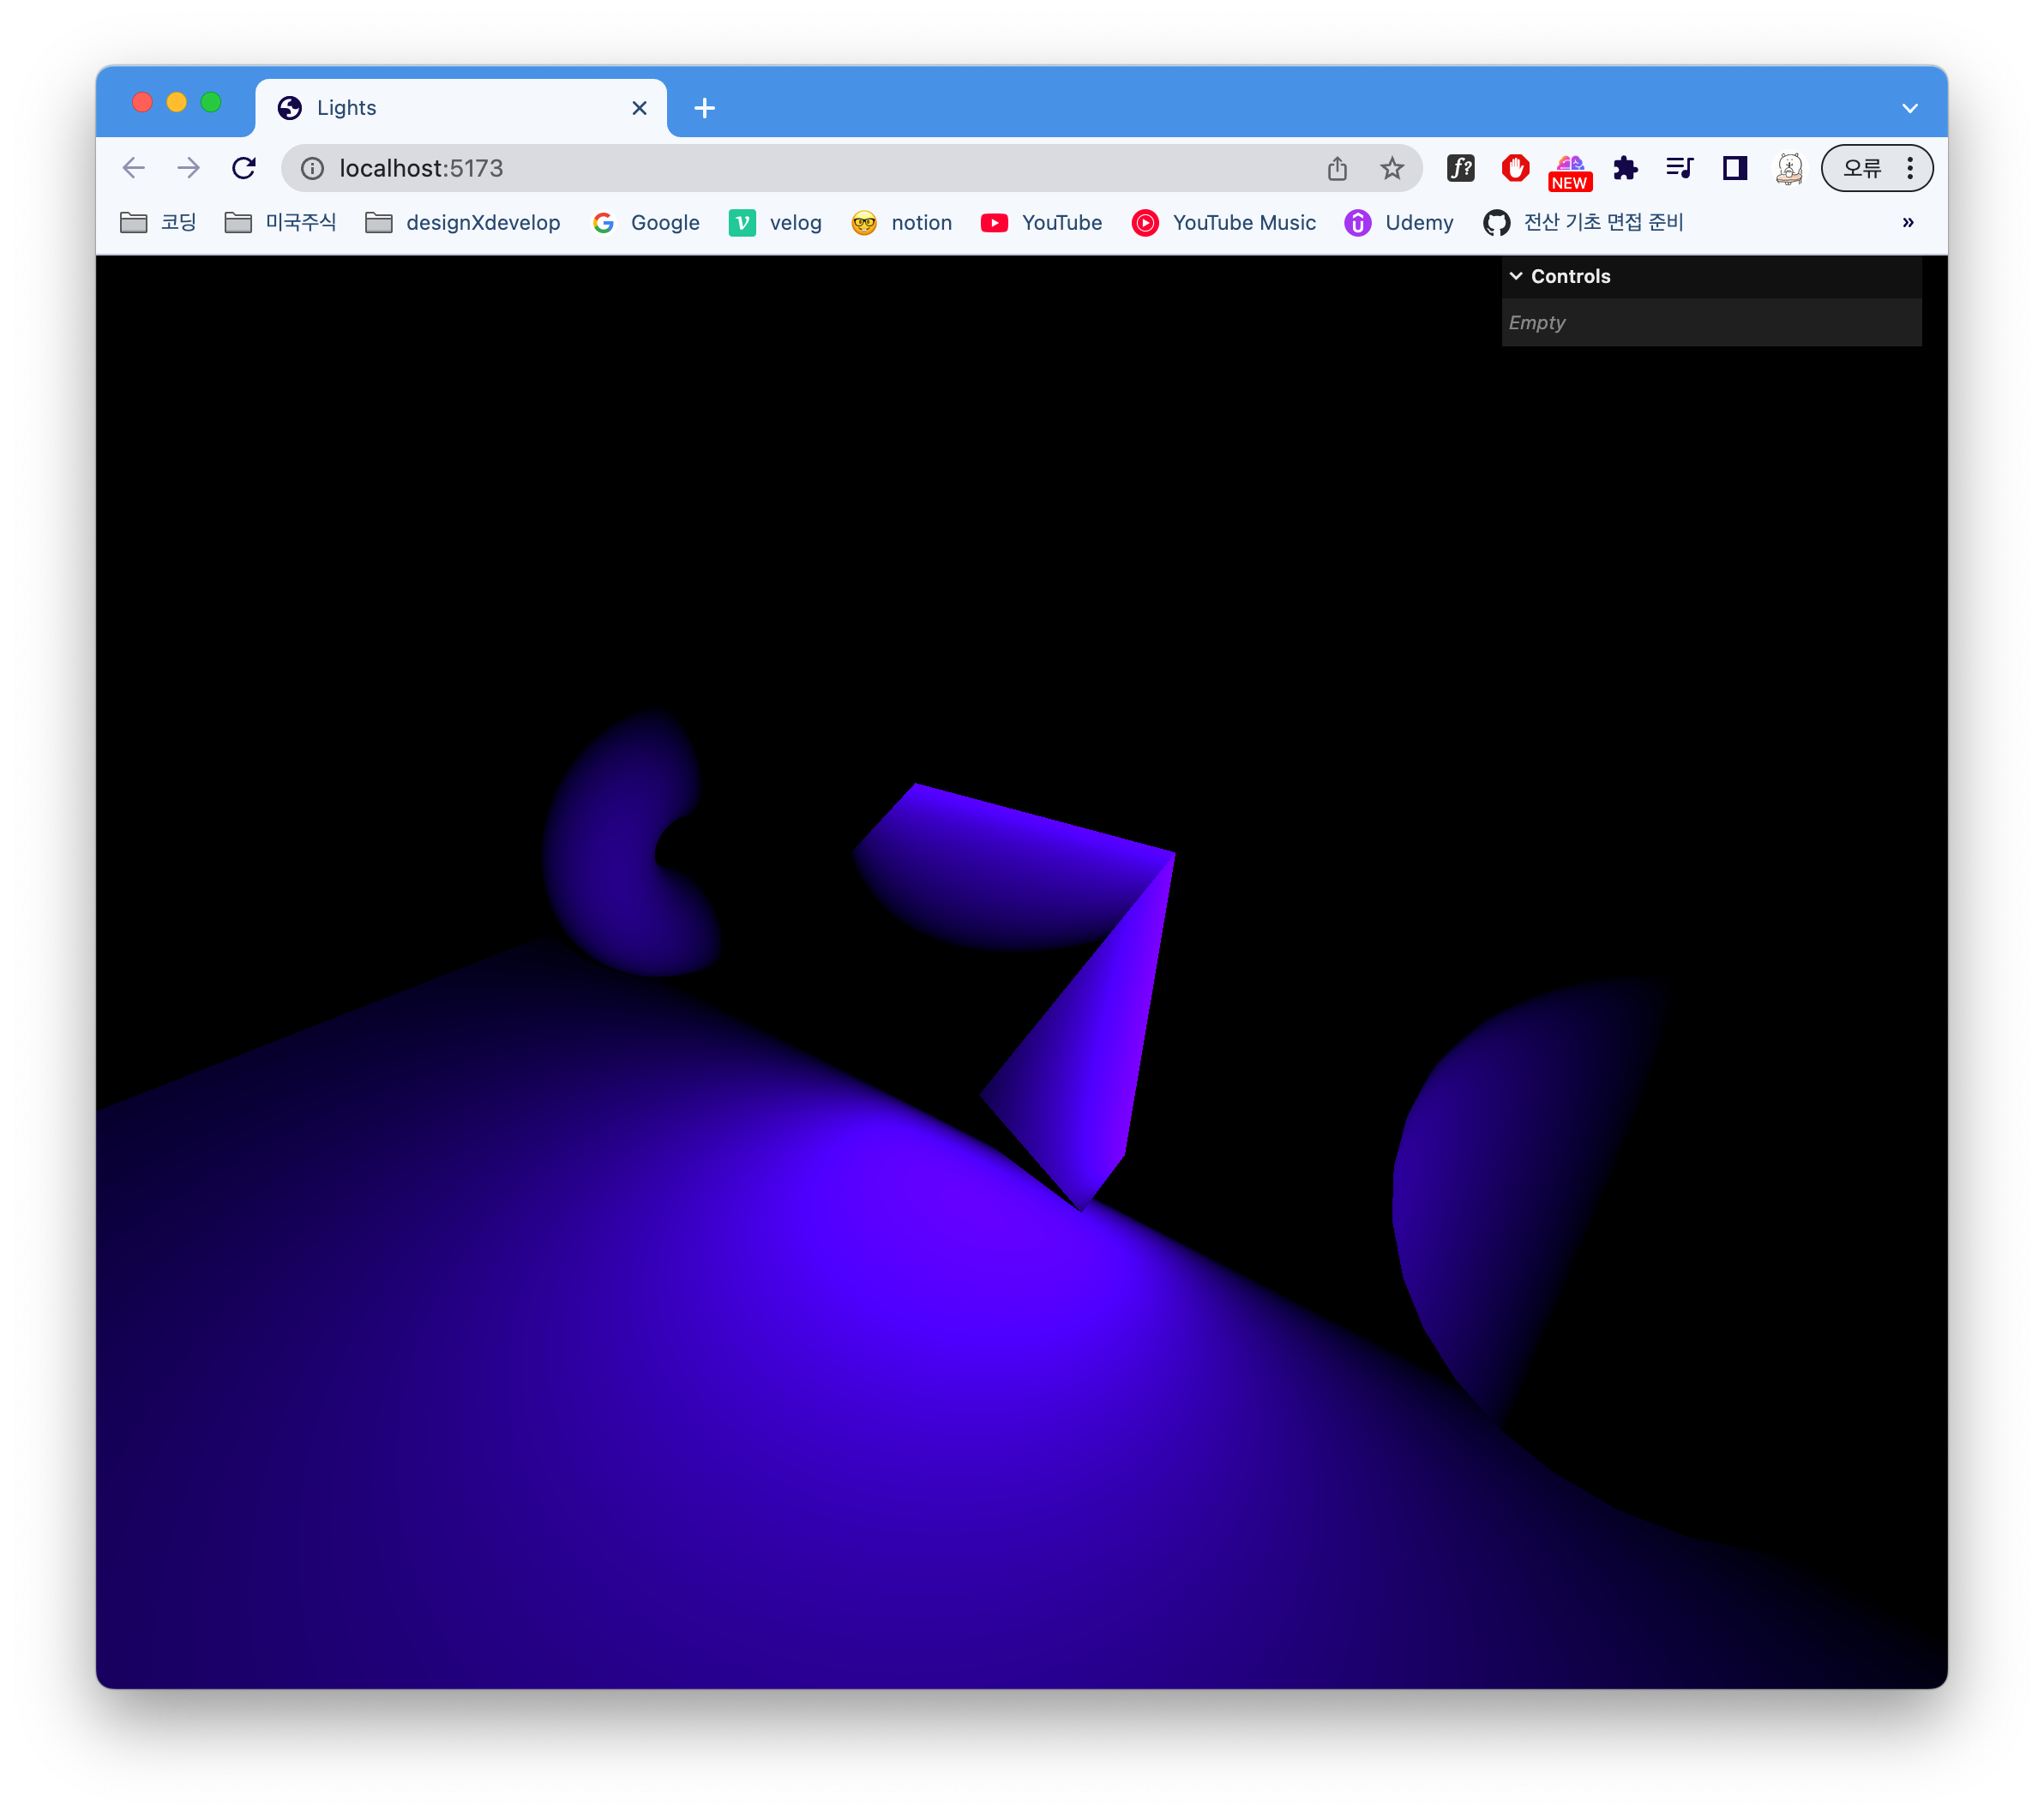Open the fonts finder extension icon
This screenshot has height=1816, width=2044.
pyautogui.click(x=1460, y=168)
